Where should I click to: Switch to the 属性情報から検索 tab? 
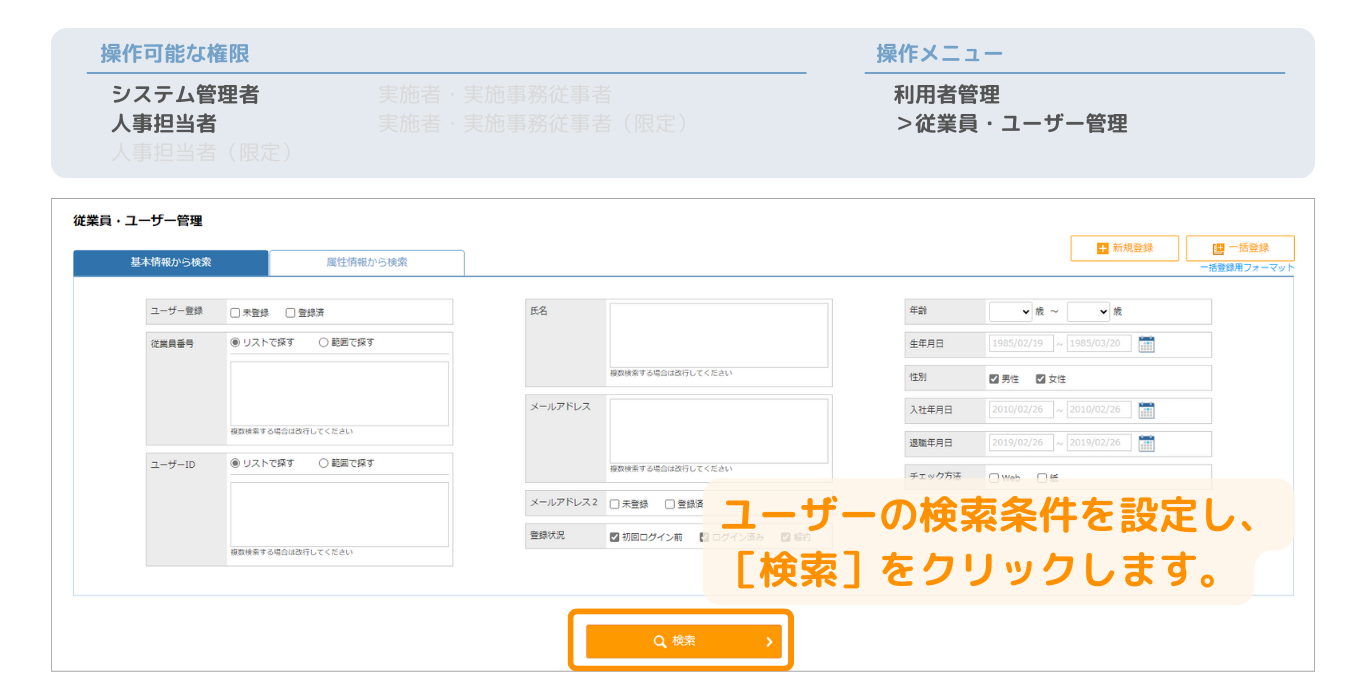point(367,262)
